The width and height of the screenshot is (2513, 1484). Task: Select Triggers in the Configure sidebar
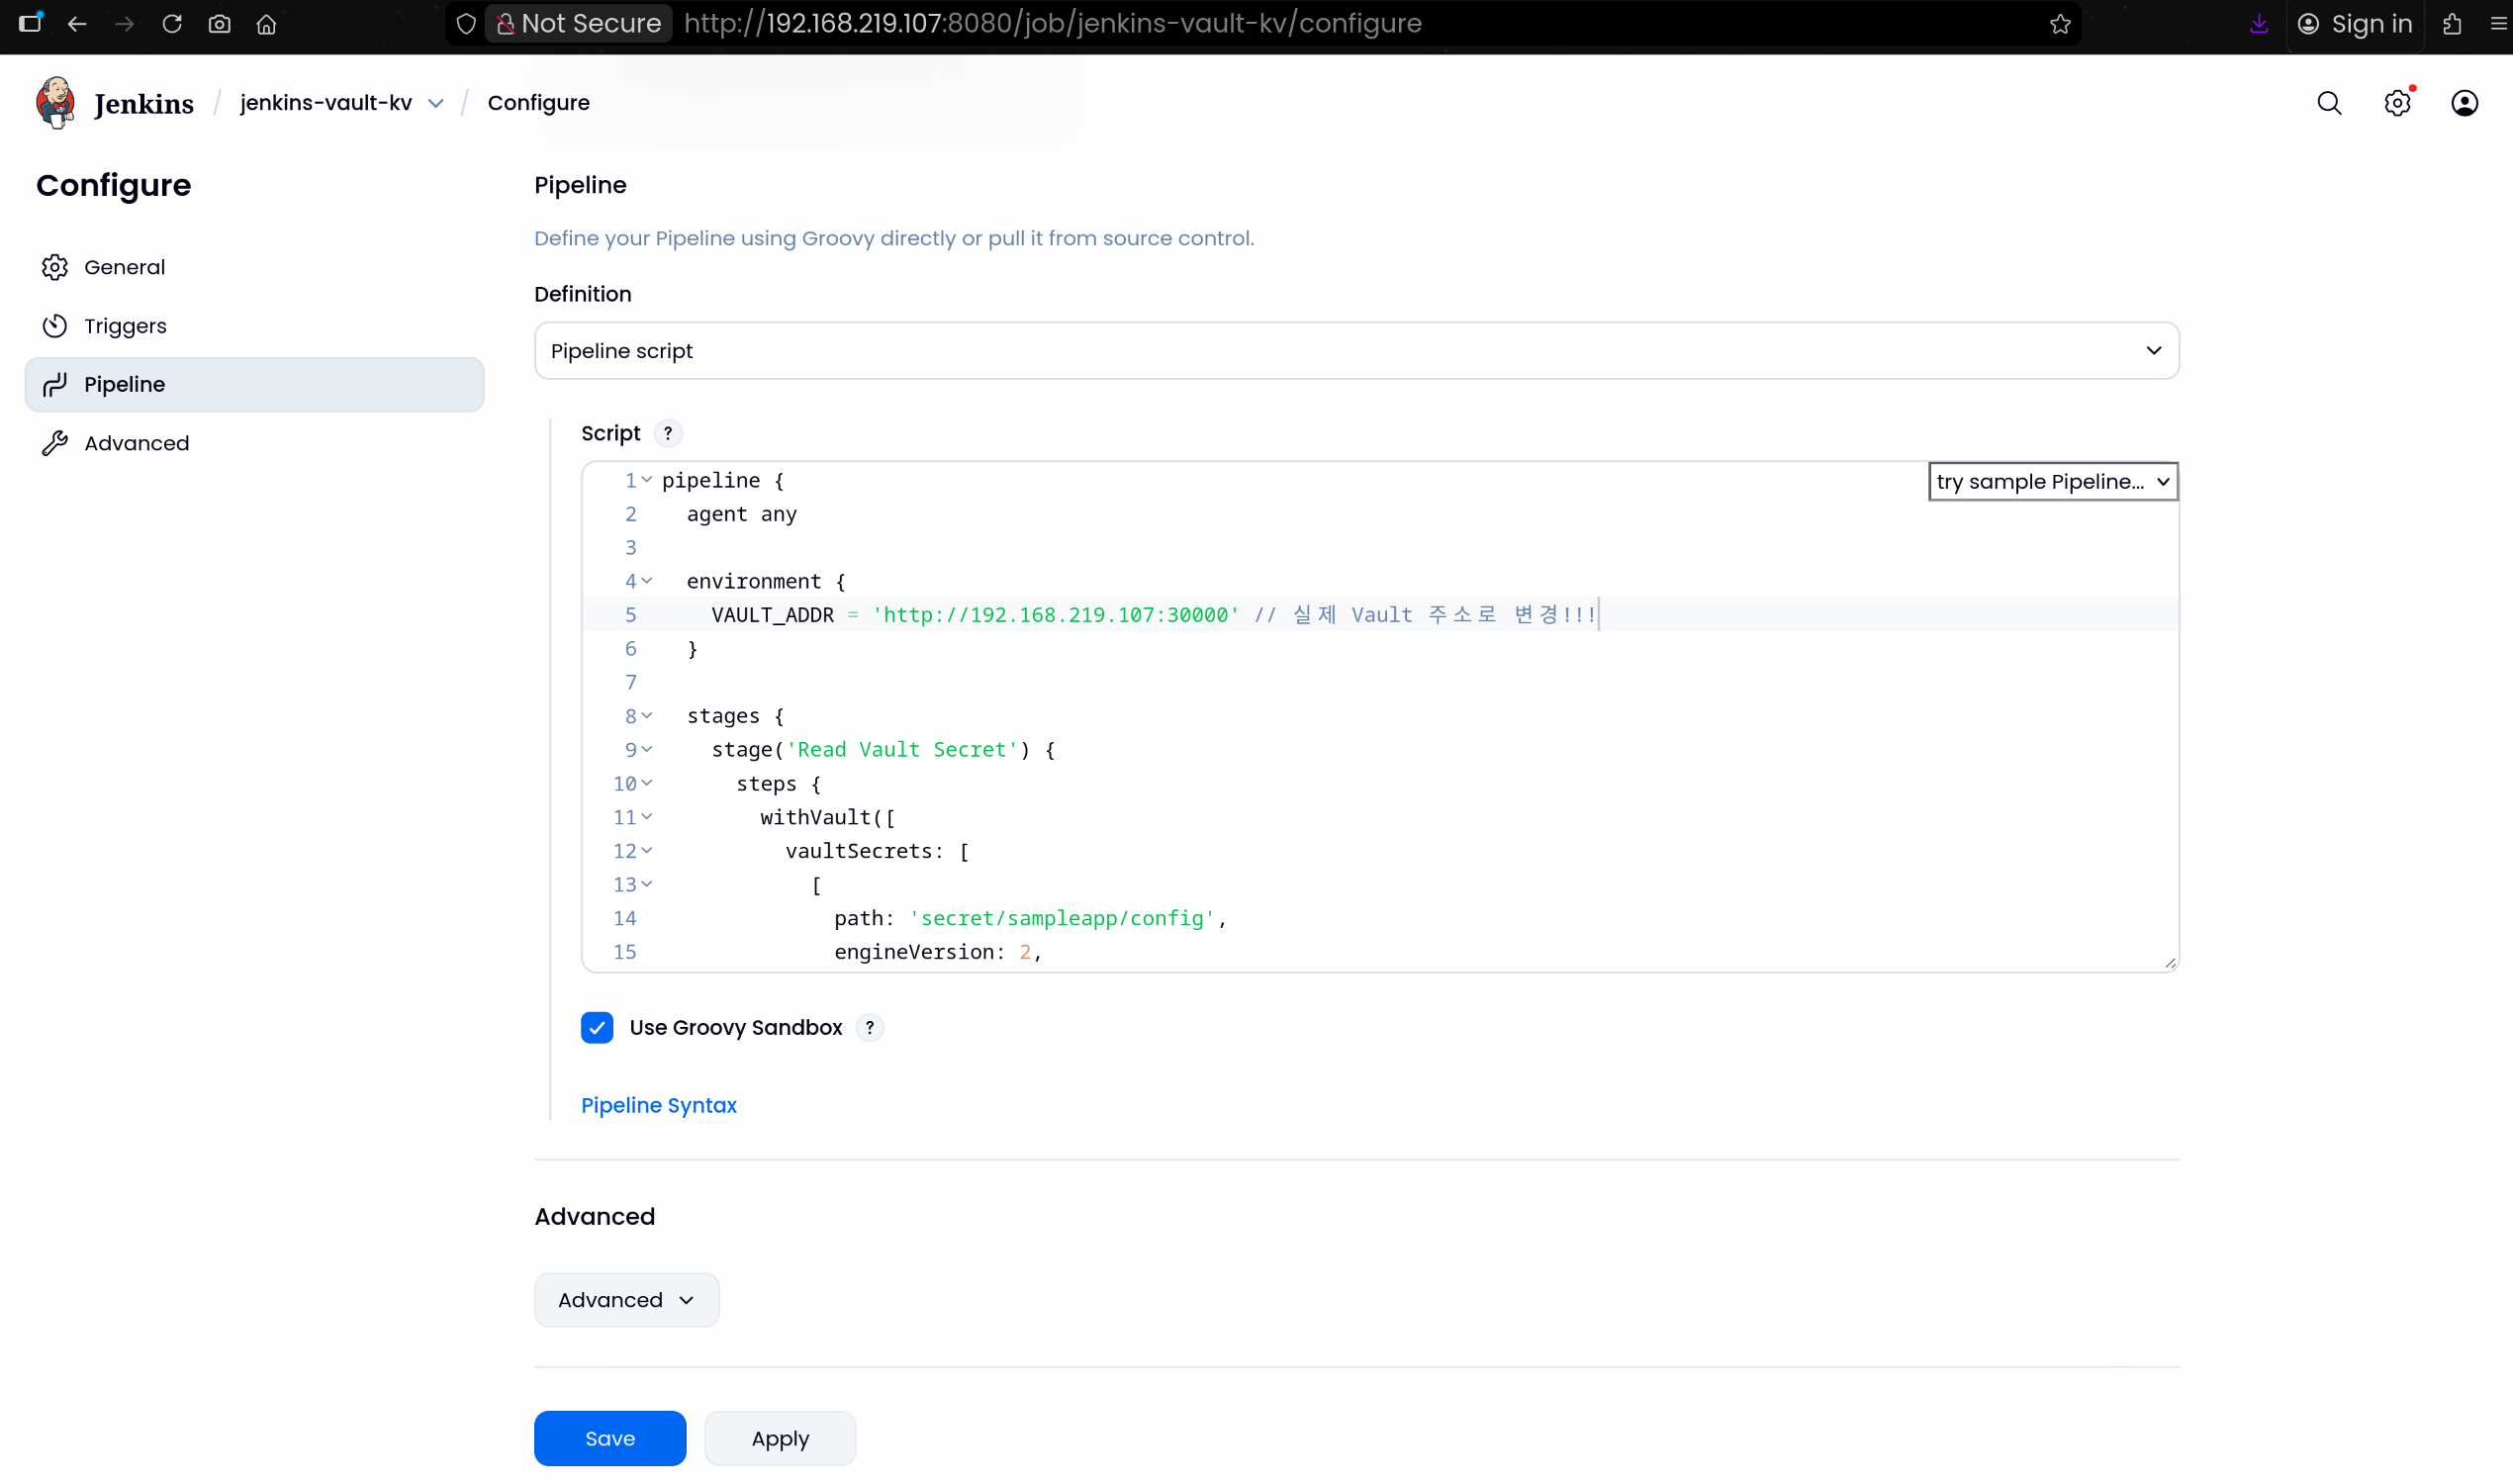click(125, 326)
